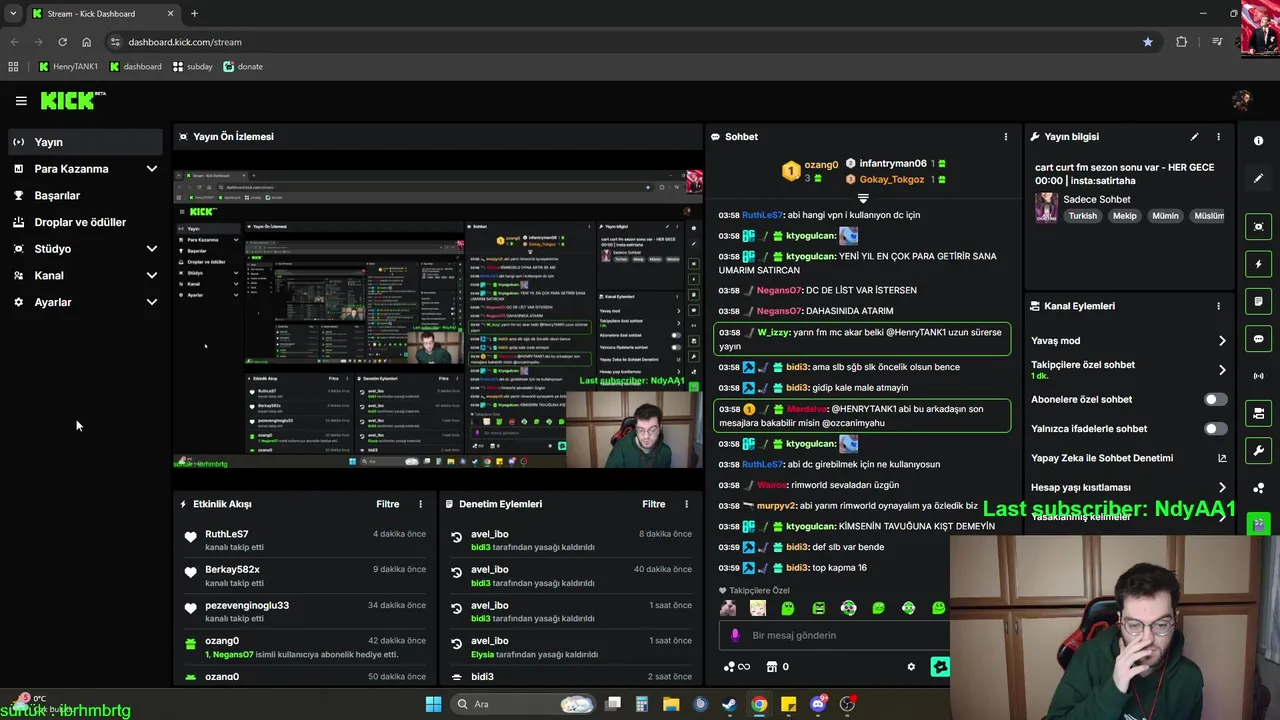The height and width of the screenshot is (720, 1280).
Task: Click the points icon below chat input
Action: click(x=729, y=667)
